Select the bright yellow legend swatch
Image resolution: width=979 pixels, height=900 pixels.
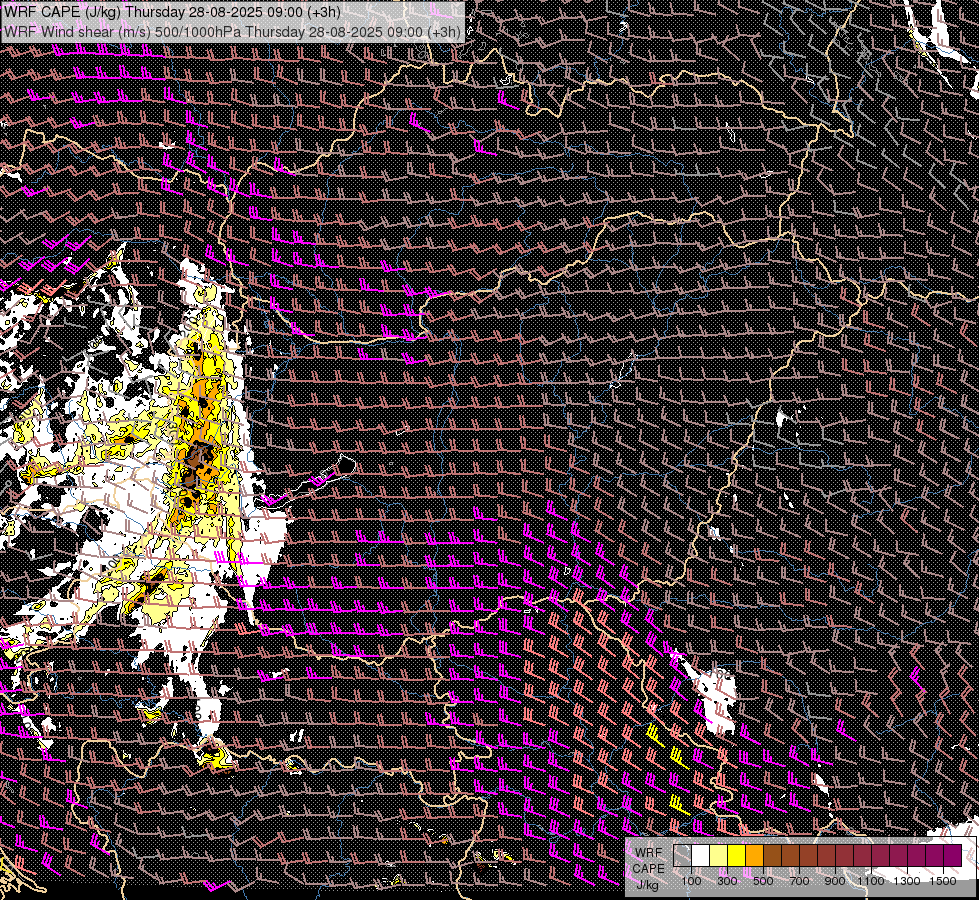(x=737, y=855)
